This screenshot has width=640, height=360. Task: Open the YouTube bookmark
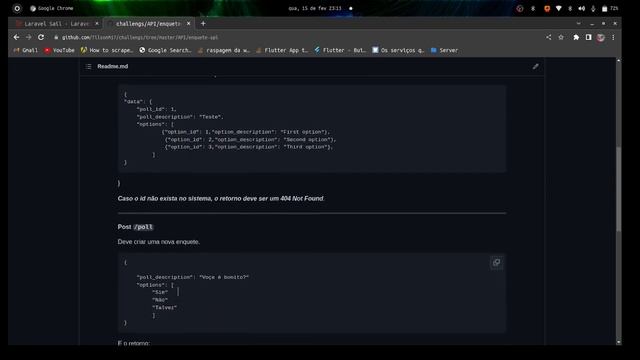pos(60,50)
